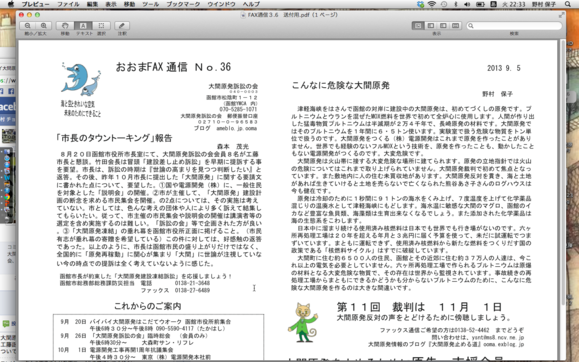Open the ブックマーク menu
This screenshot has height=362, width=579.
click(x=183, y=4)
